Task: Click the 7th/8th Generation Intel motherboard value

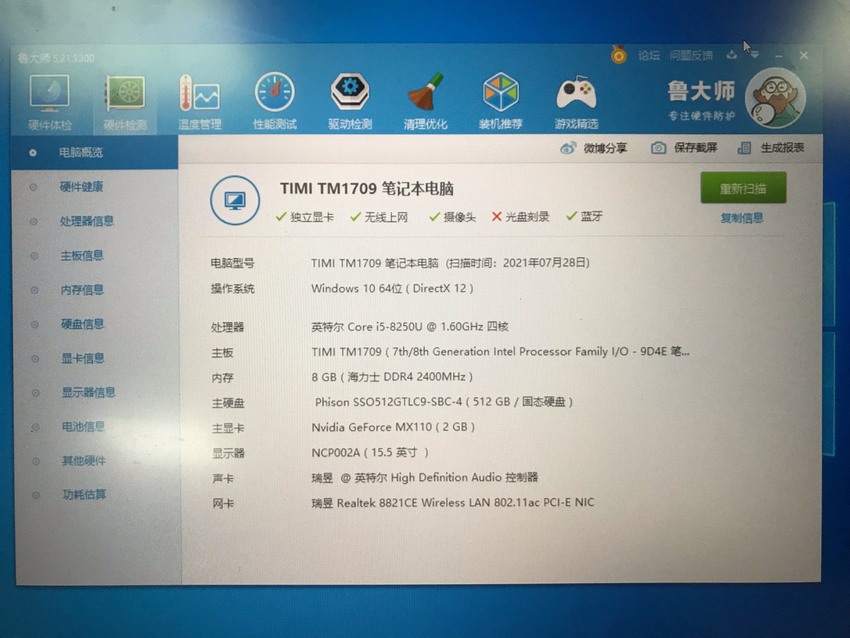Action: [x=500, y=352]
